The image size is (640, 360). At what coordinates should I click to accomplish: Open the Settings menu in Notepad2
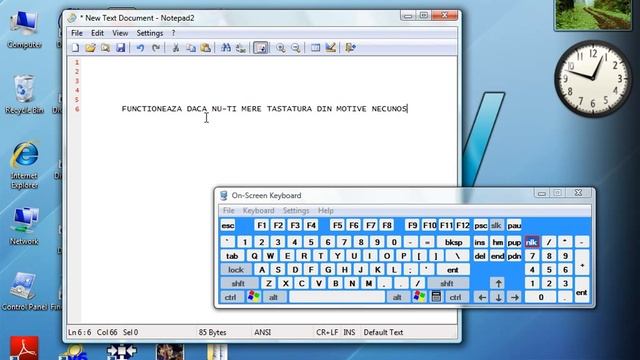149,33
